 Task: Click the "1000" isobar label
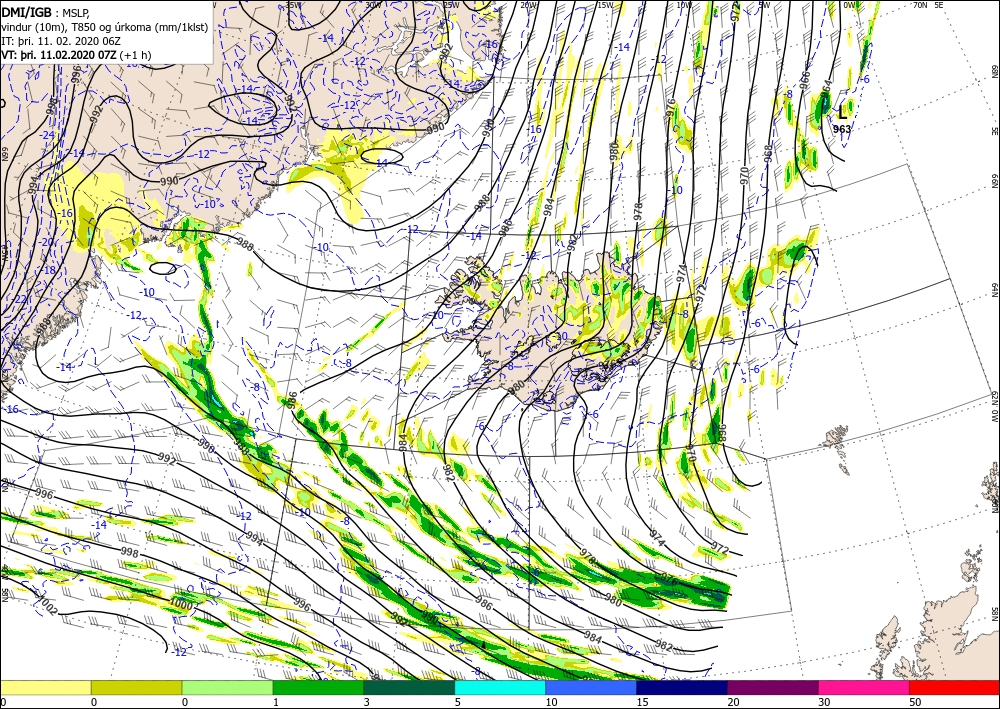click(181, 603)
